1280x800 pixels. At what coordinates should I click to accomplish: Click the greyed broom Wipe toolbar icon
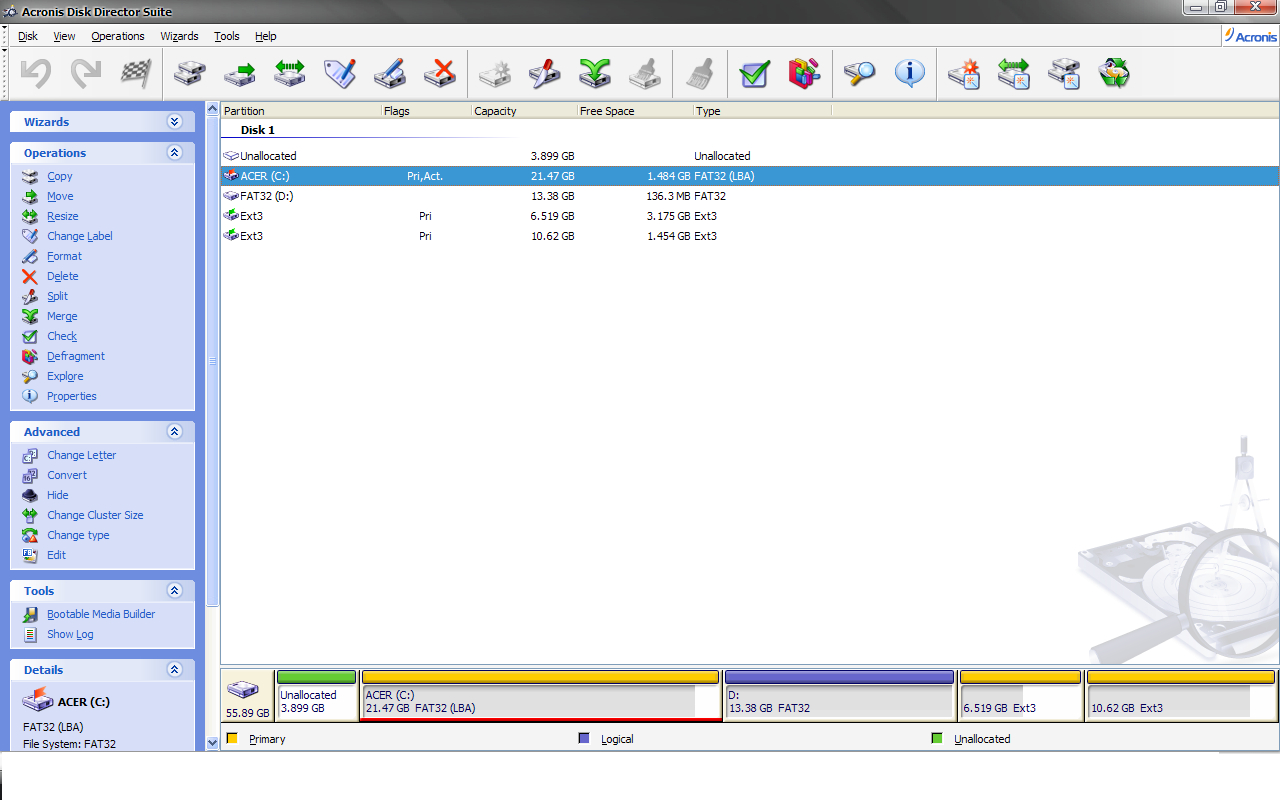click(645, 73)
